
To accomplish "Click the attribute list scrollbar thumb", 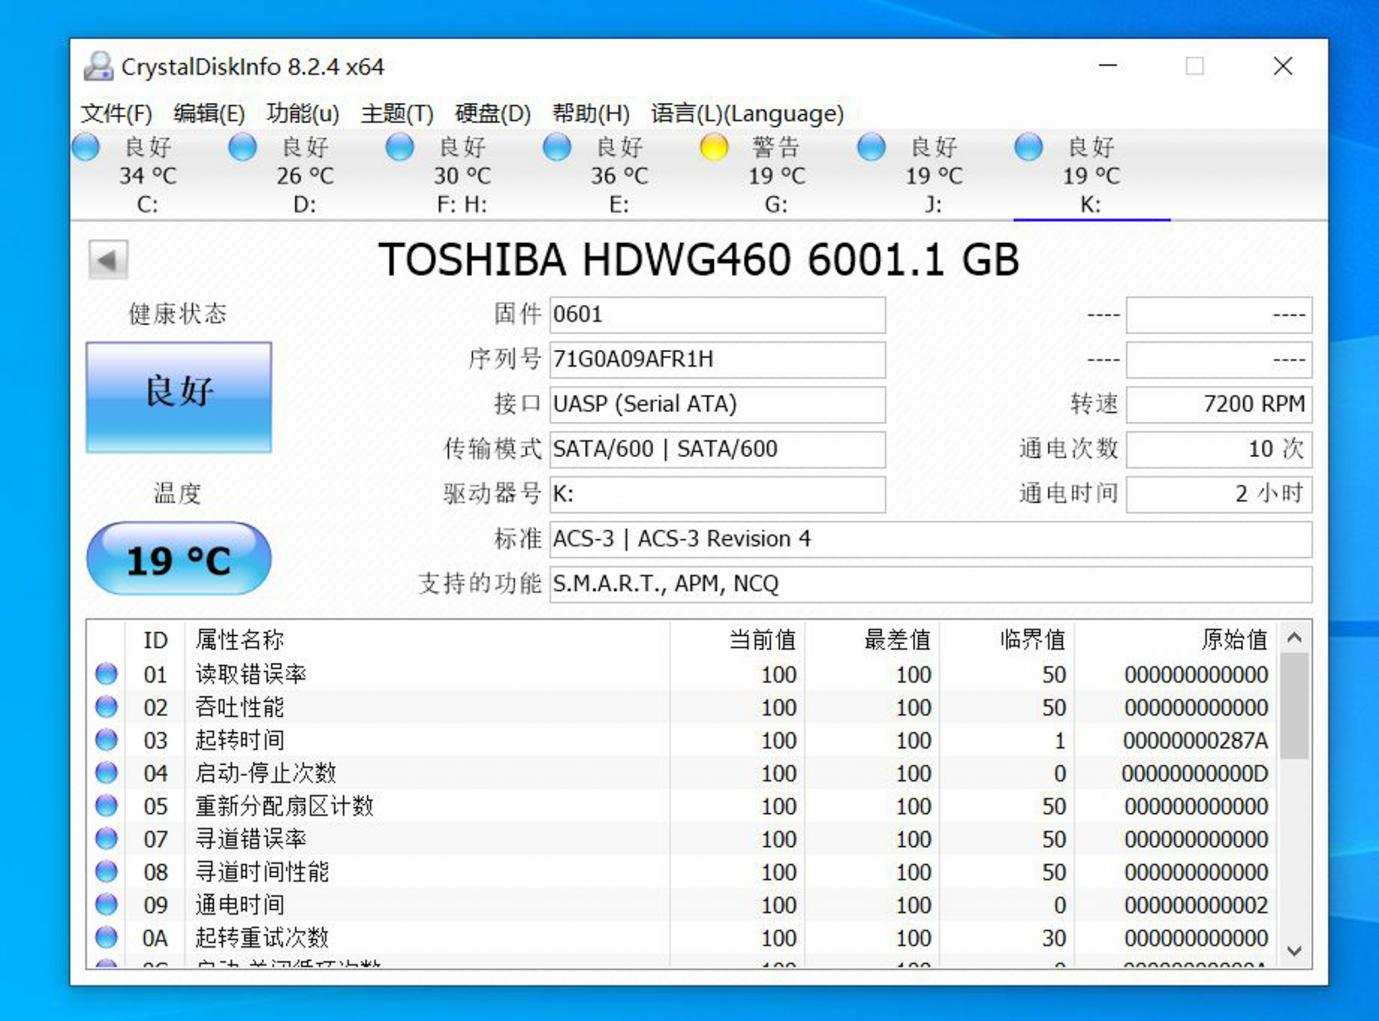I will coord(1294,706).
